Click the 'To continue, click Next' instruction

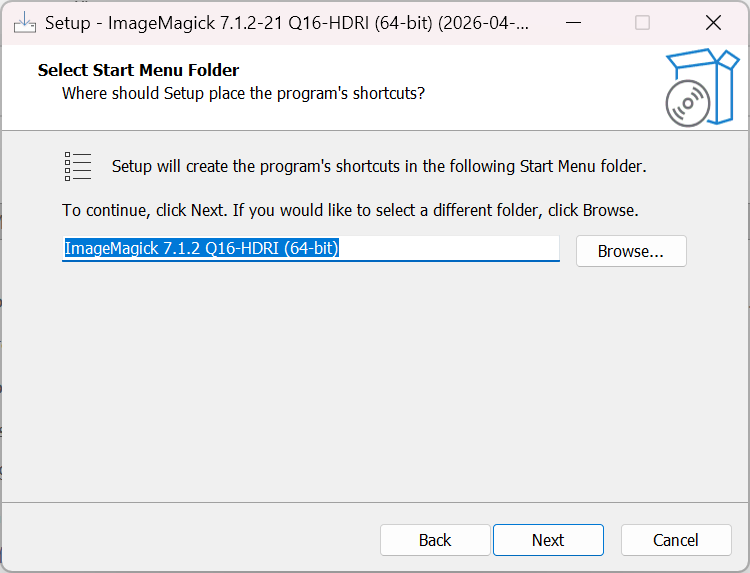(350, 211)
